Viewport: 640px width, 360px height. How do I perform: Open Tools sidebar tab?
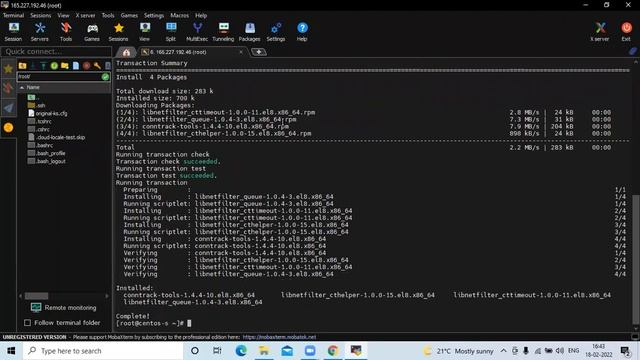[8, 88]
